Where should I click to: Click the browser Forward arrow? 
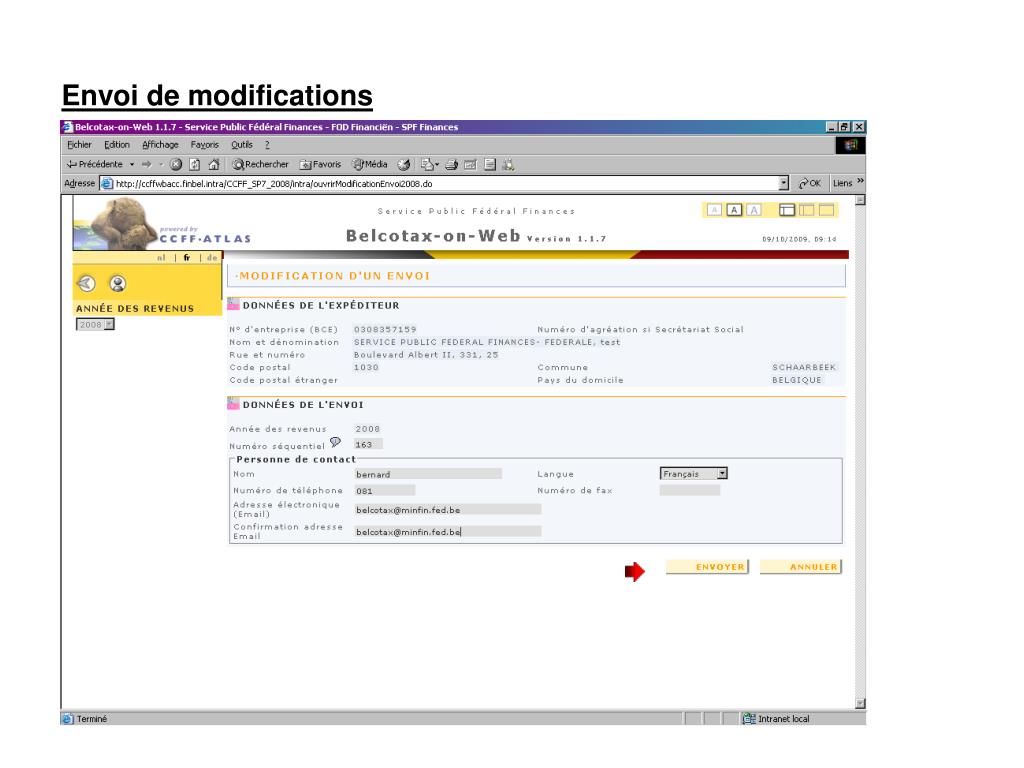pyautogui.click(x=146, y=165)
